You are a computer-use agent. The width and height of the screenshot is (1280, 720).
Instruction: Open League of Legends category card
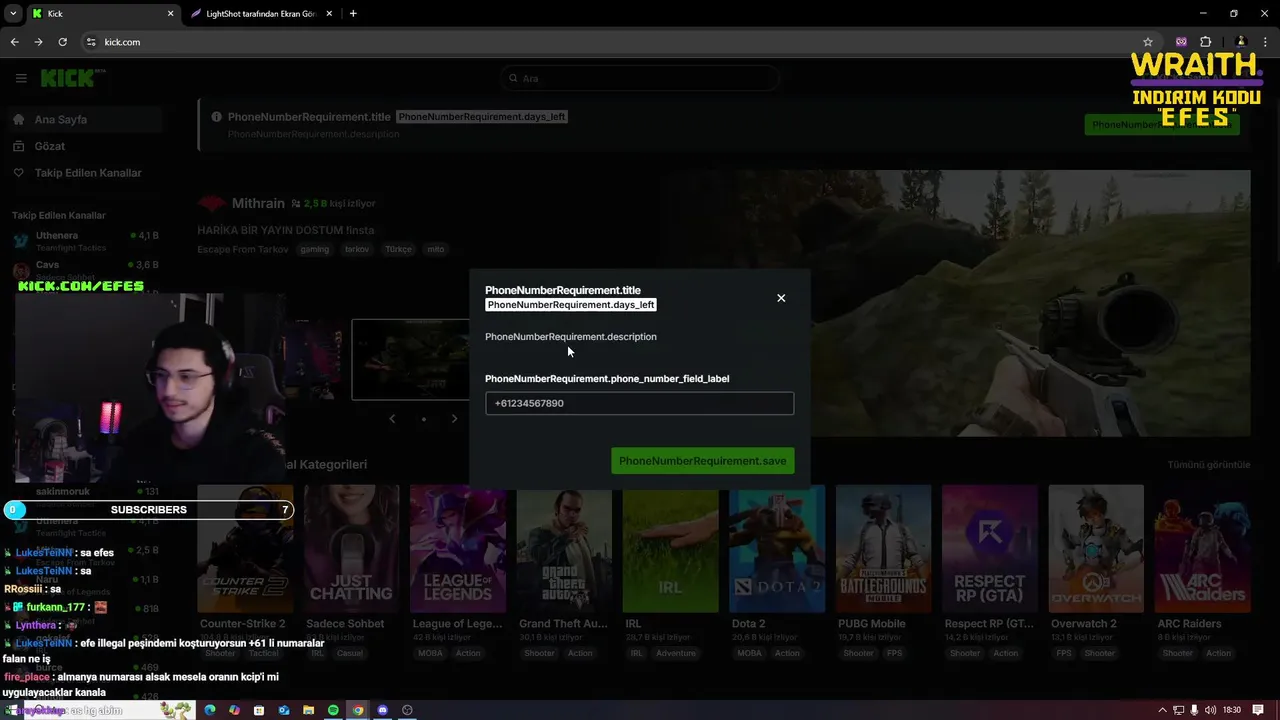pos(458,548)
